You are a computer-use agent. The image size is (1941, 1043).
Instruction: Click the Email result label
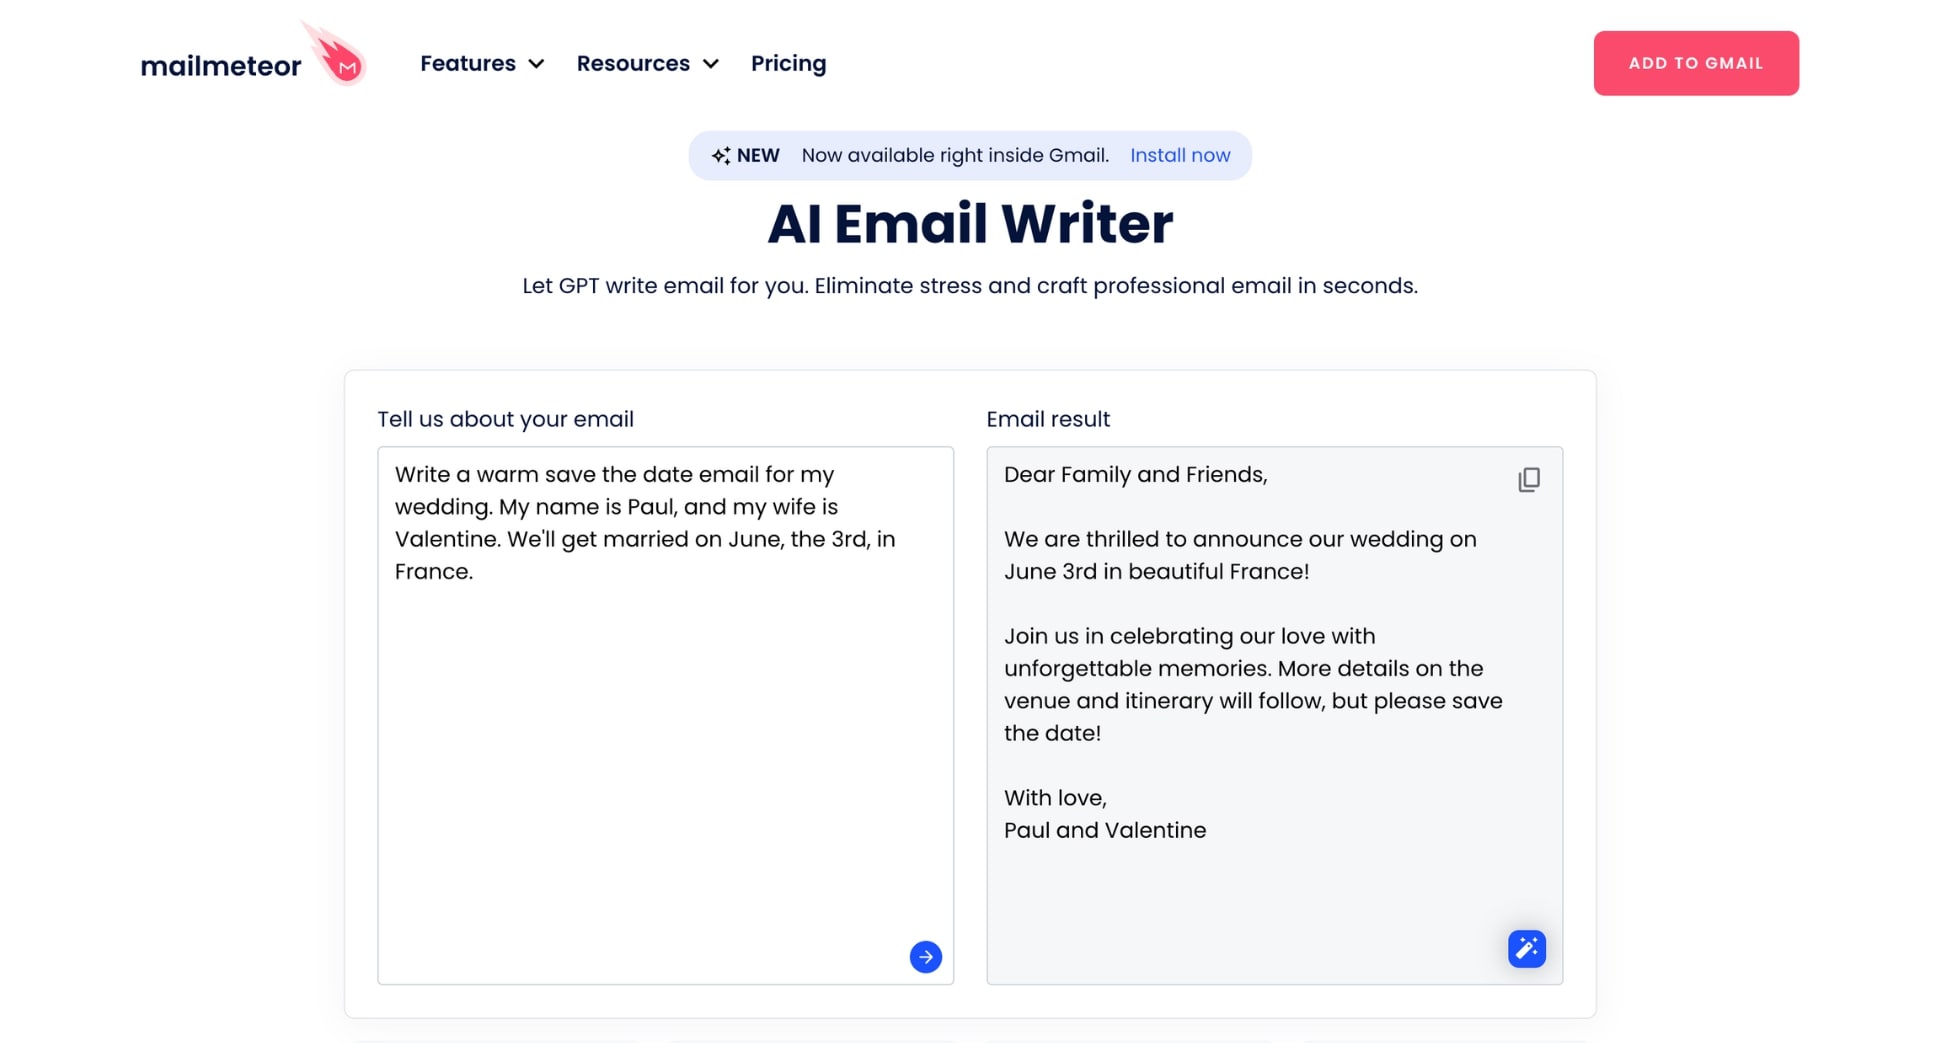(1048, 419)
